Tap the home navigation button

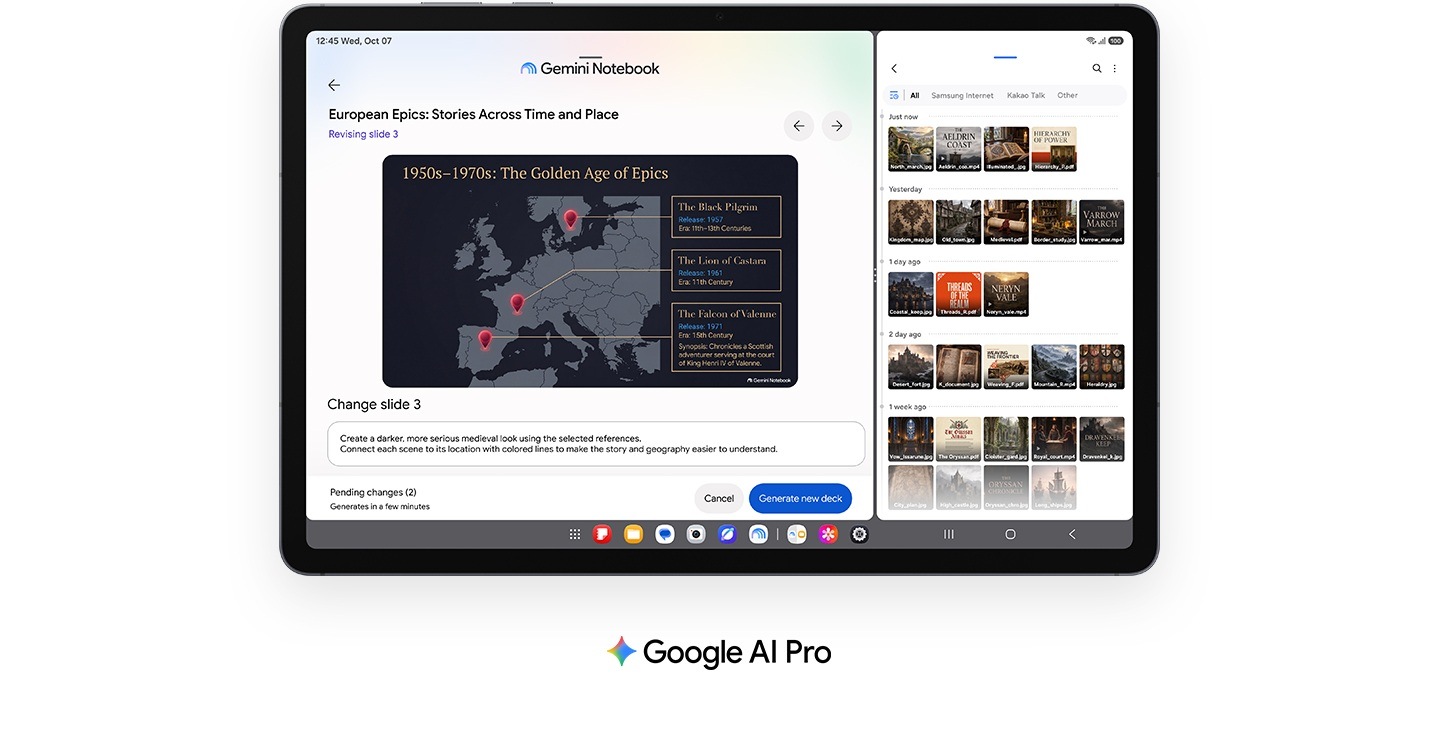(x=1010, y=535)
